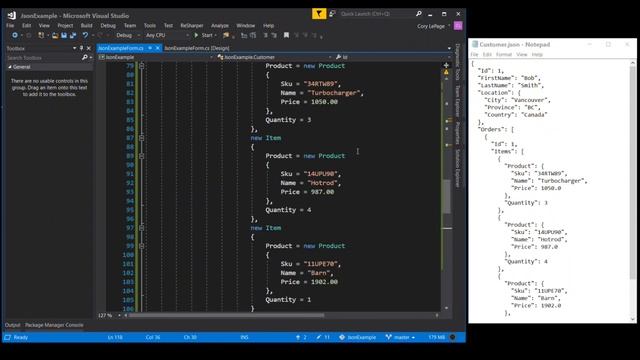Screen dimensions: 640x360
Task: Open View menu in Notepad
Action: [521, 54]
